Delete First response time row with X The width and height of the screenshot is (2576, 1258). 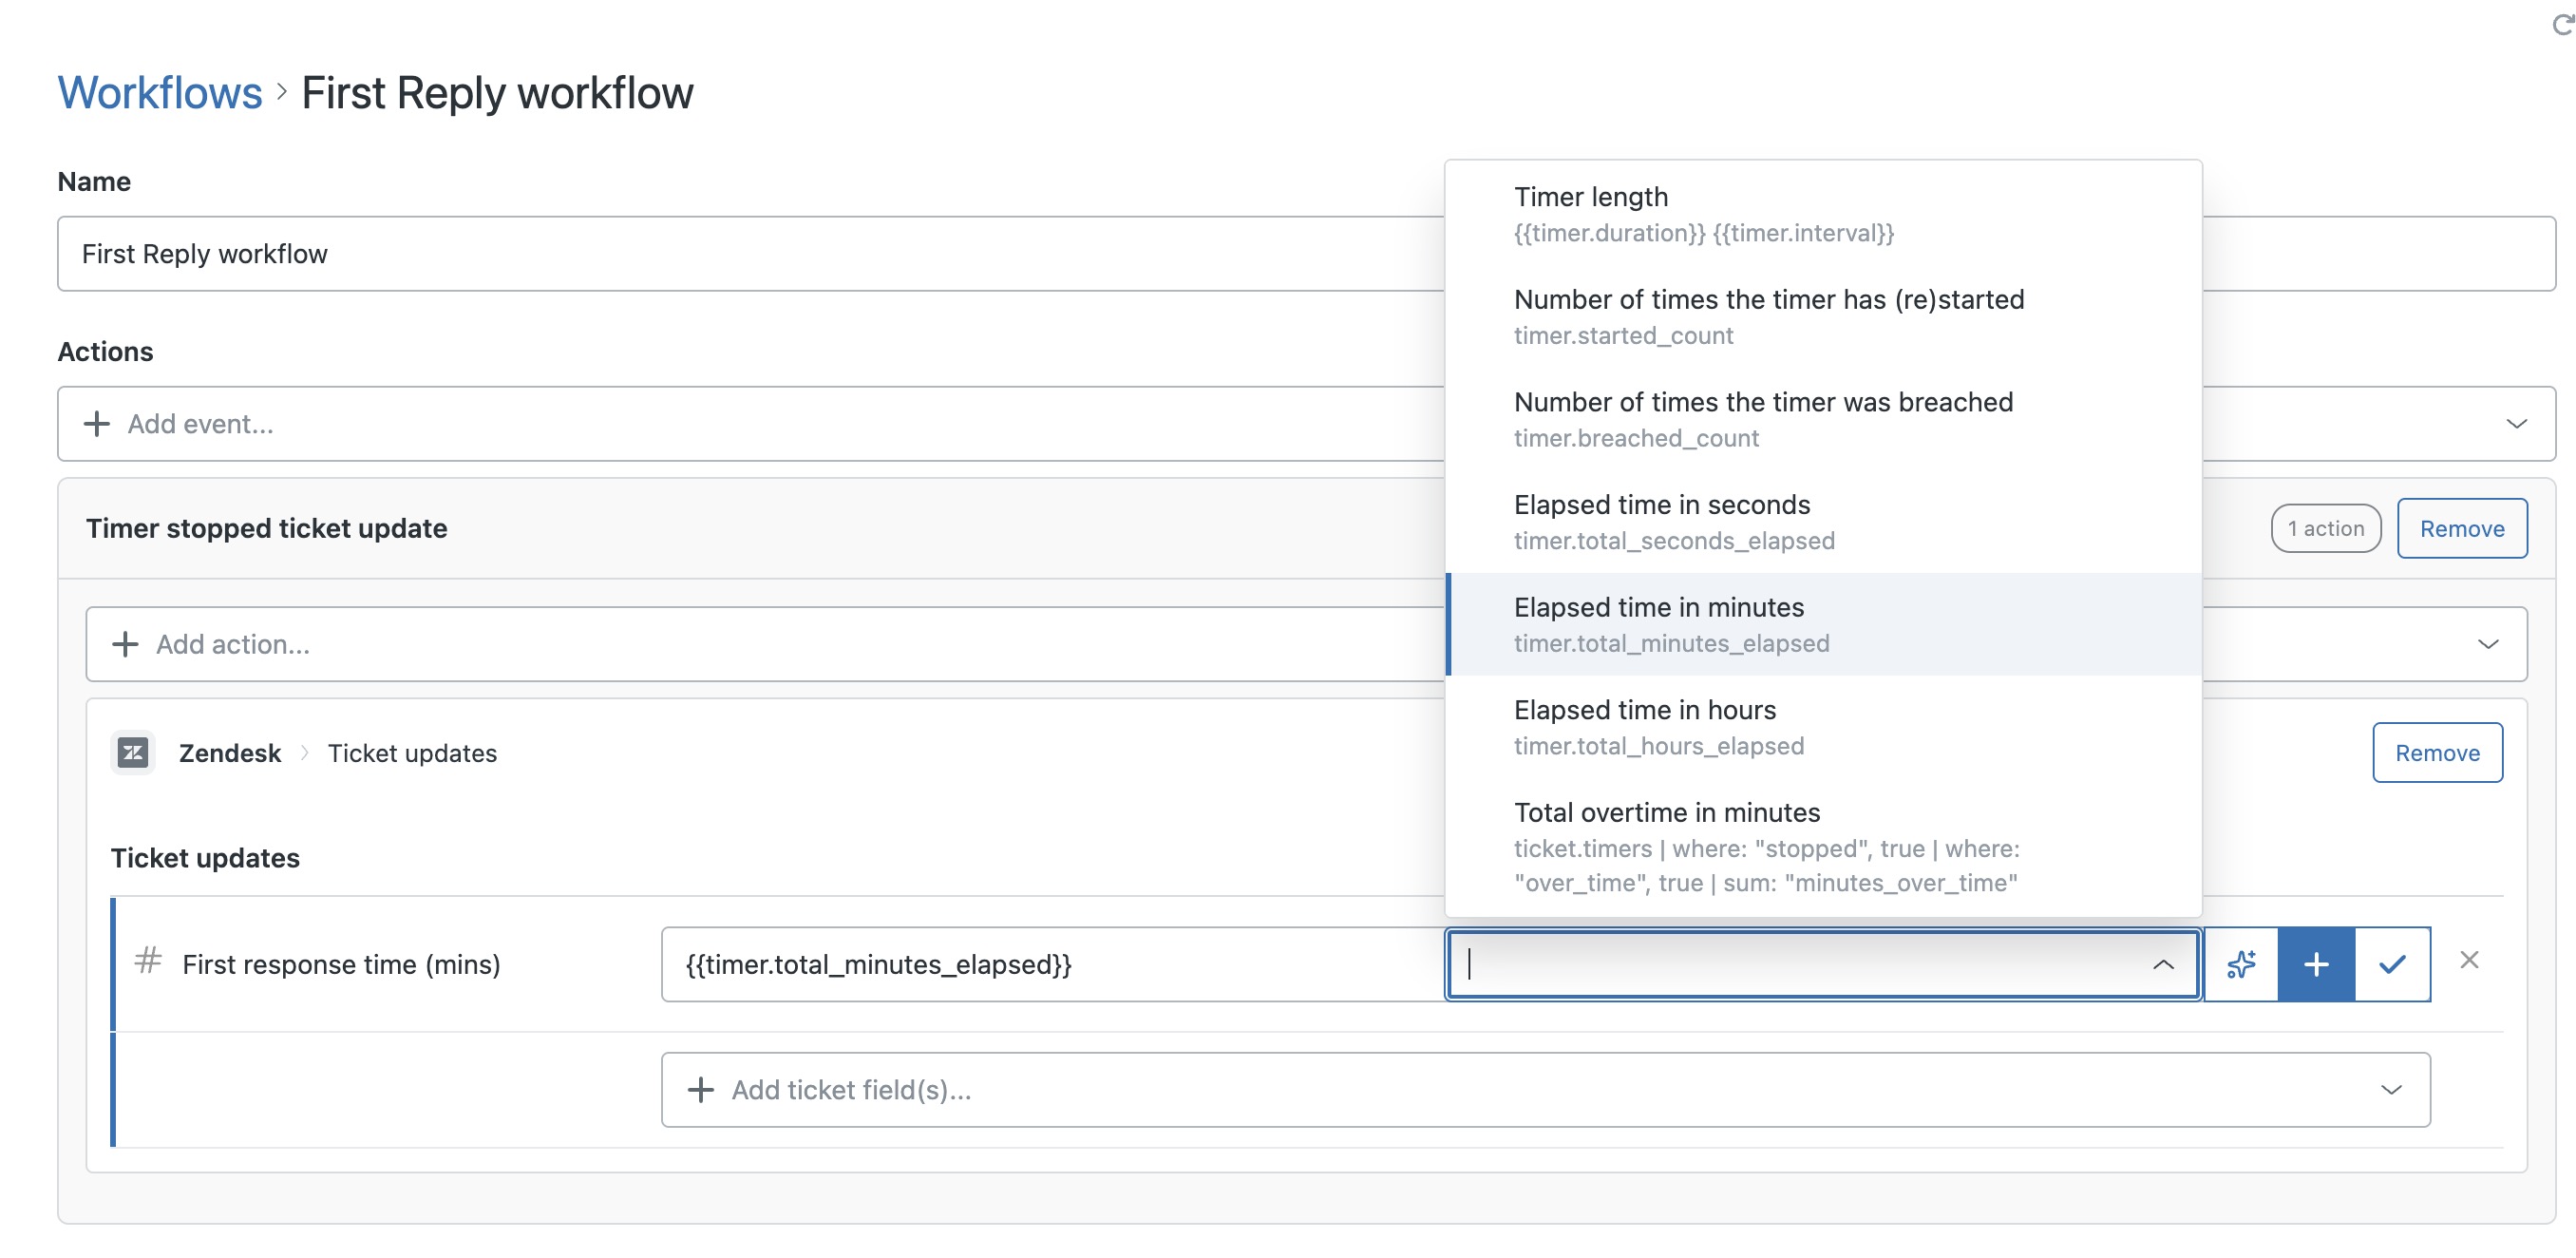pyautogui.click(x=2469, y=960)
